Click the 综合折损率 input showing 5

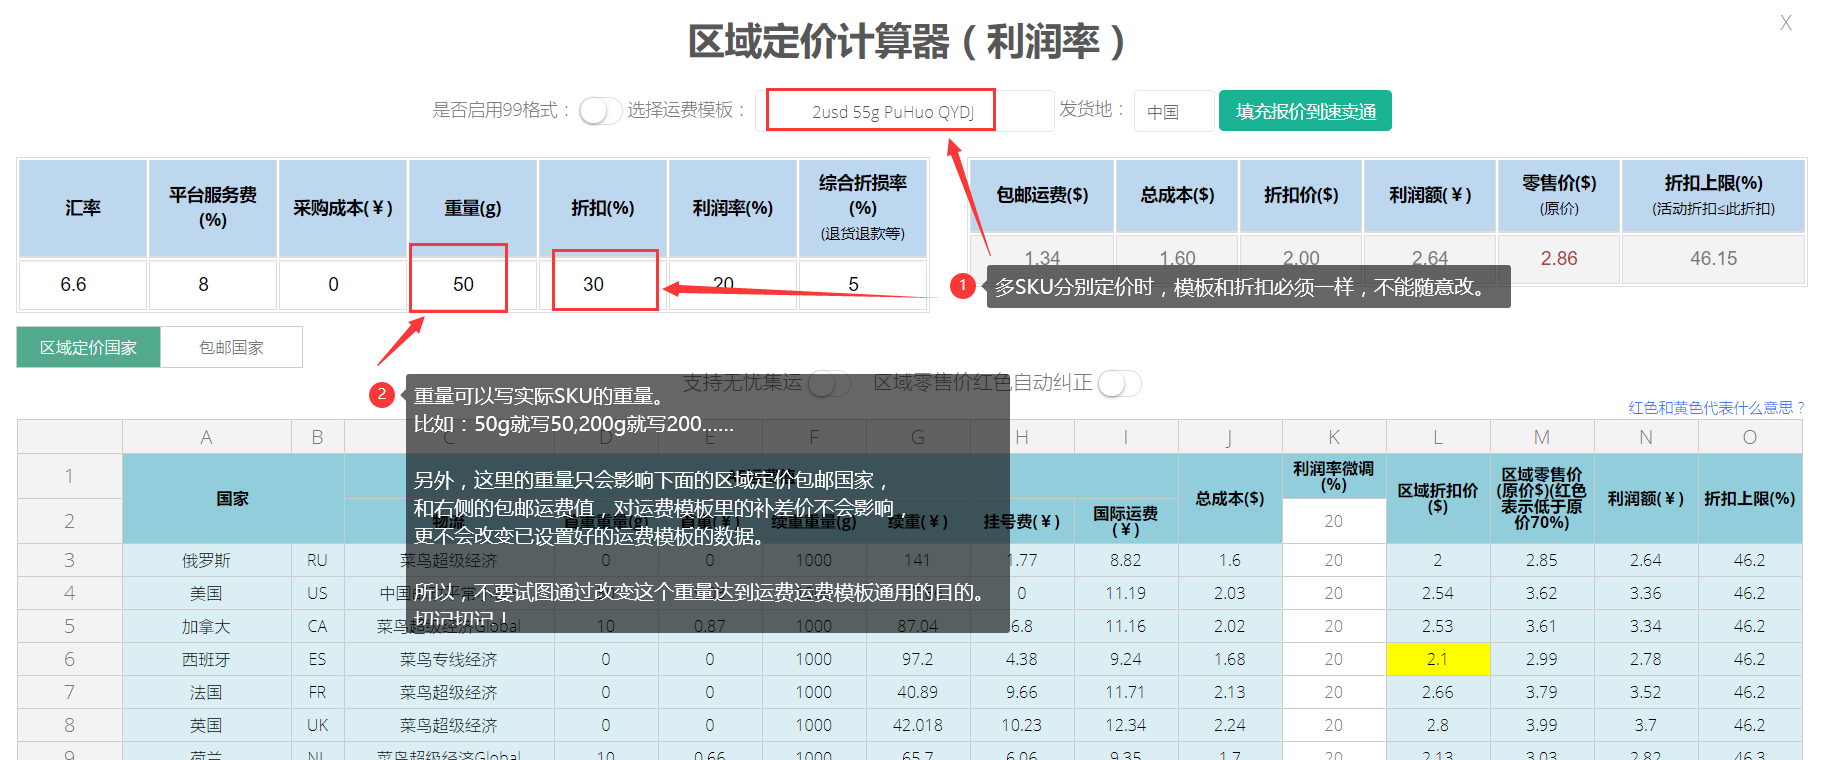tap(862, 285)
